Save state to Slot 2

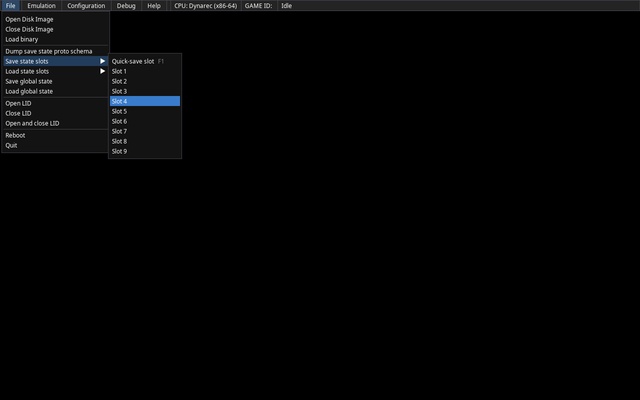point(145,81)
